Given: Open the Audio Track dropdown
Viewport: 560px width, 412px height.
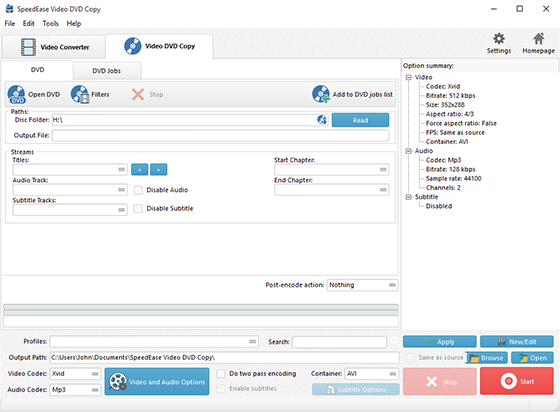Looking at the screenshot, I should point(70,190).
